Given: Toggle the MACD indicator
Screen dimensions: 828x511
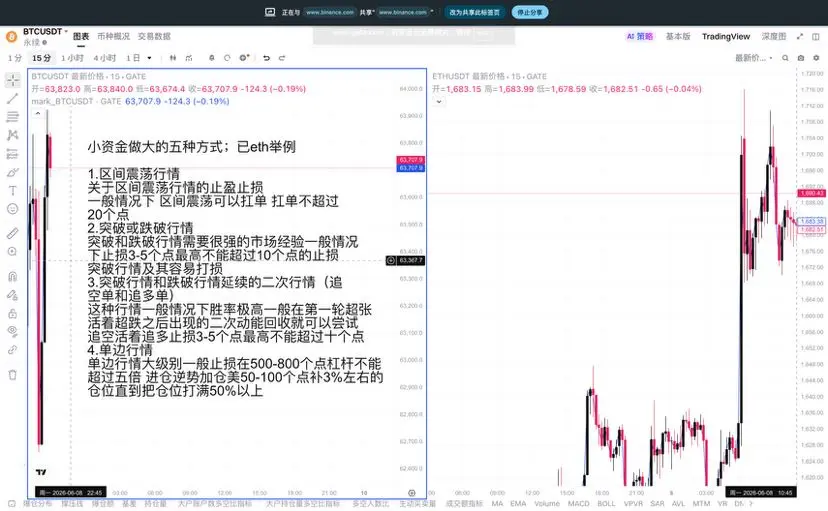Looking at the screenshot, I should (578, 504).
